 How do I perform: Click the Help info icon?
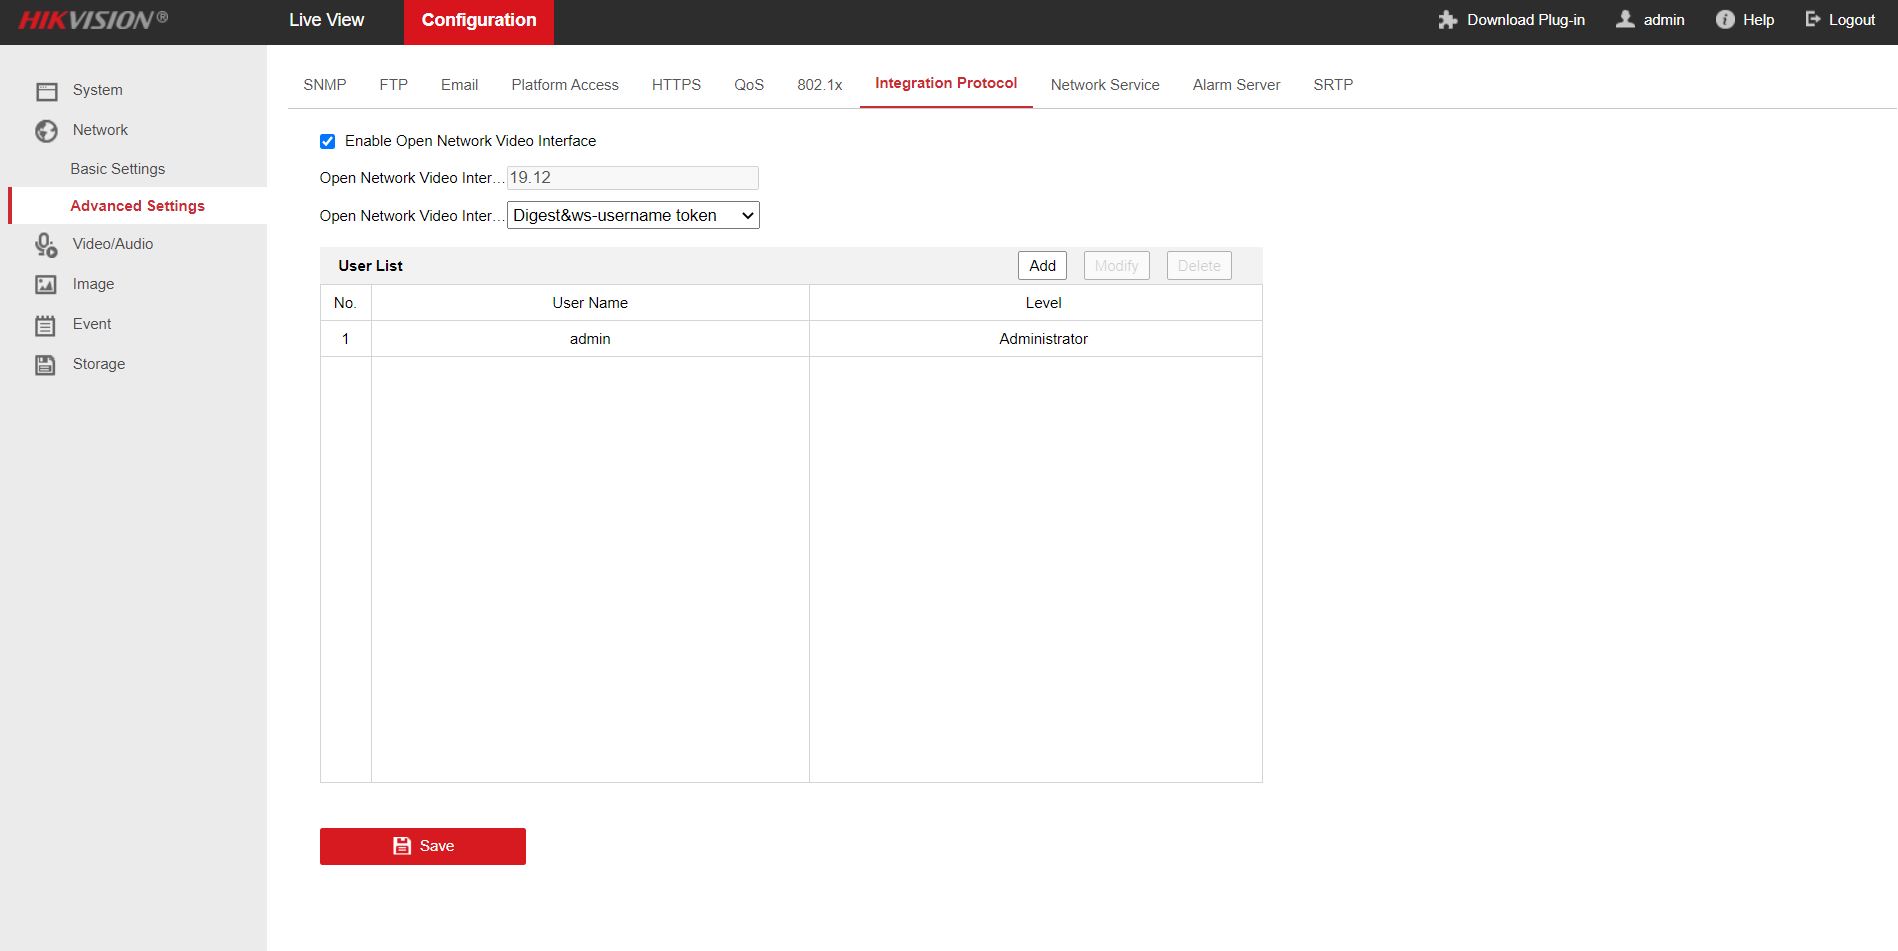click(1724, 20)
